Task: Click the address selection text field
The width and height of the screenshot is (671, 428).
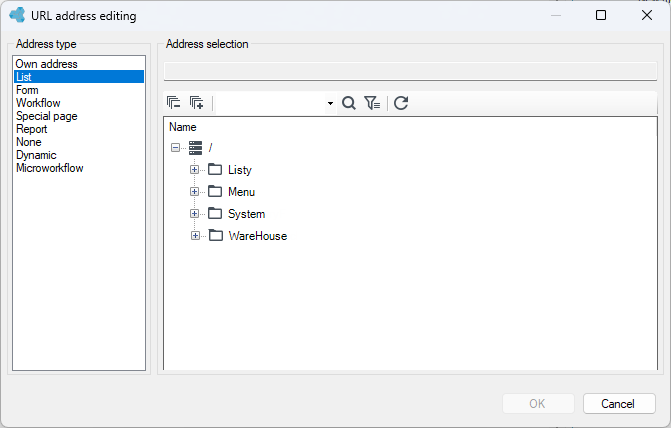Action: click(410, 71)
